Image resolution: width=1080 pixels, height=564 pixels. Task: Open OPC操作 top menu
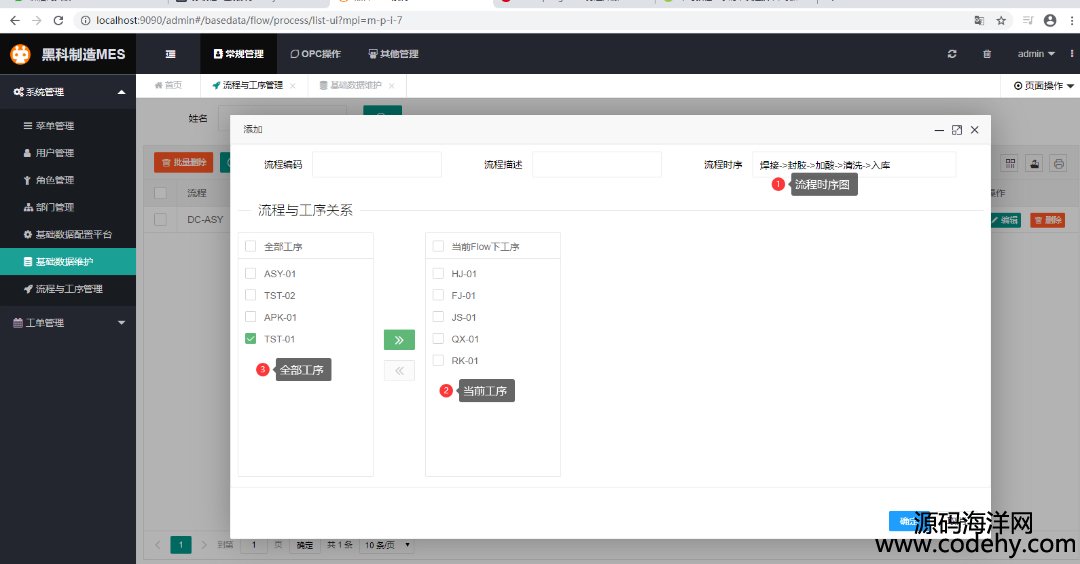315,54
